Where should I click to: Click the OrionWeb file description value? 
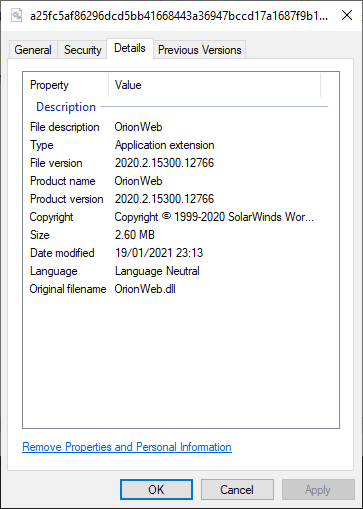click(138, 127)
